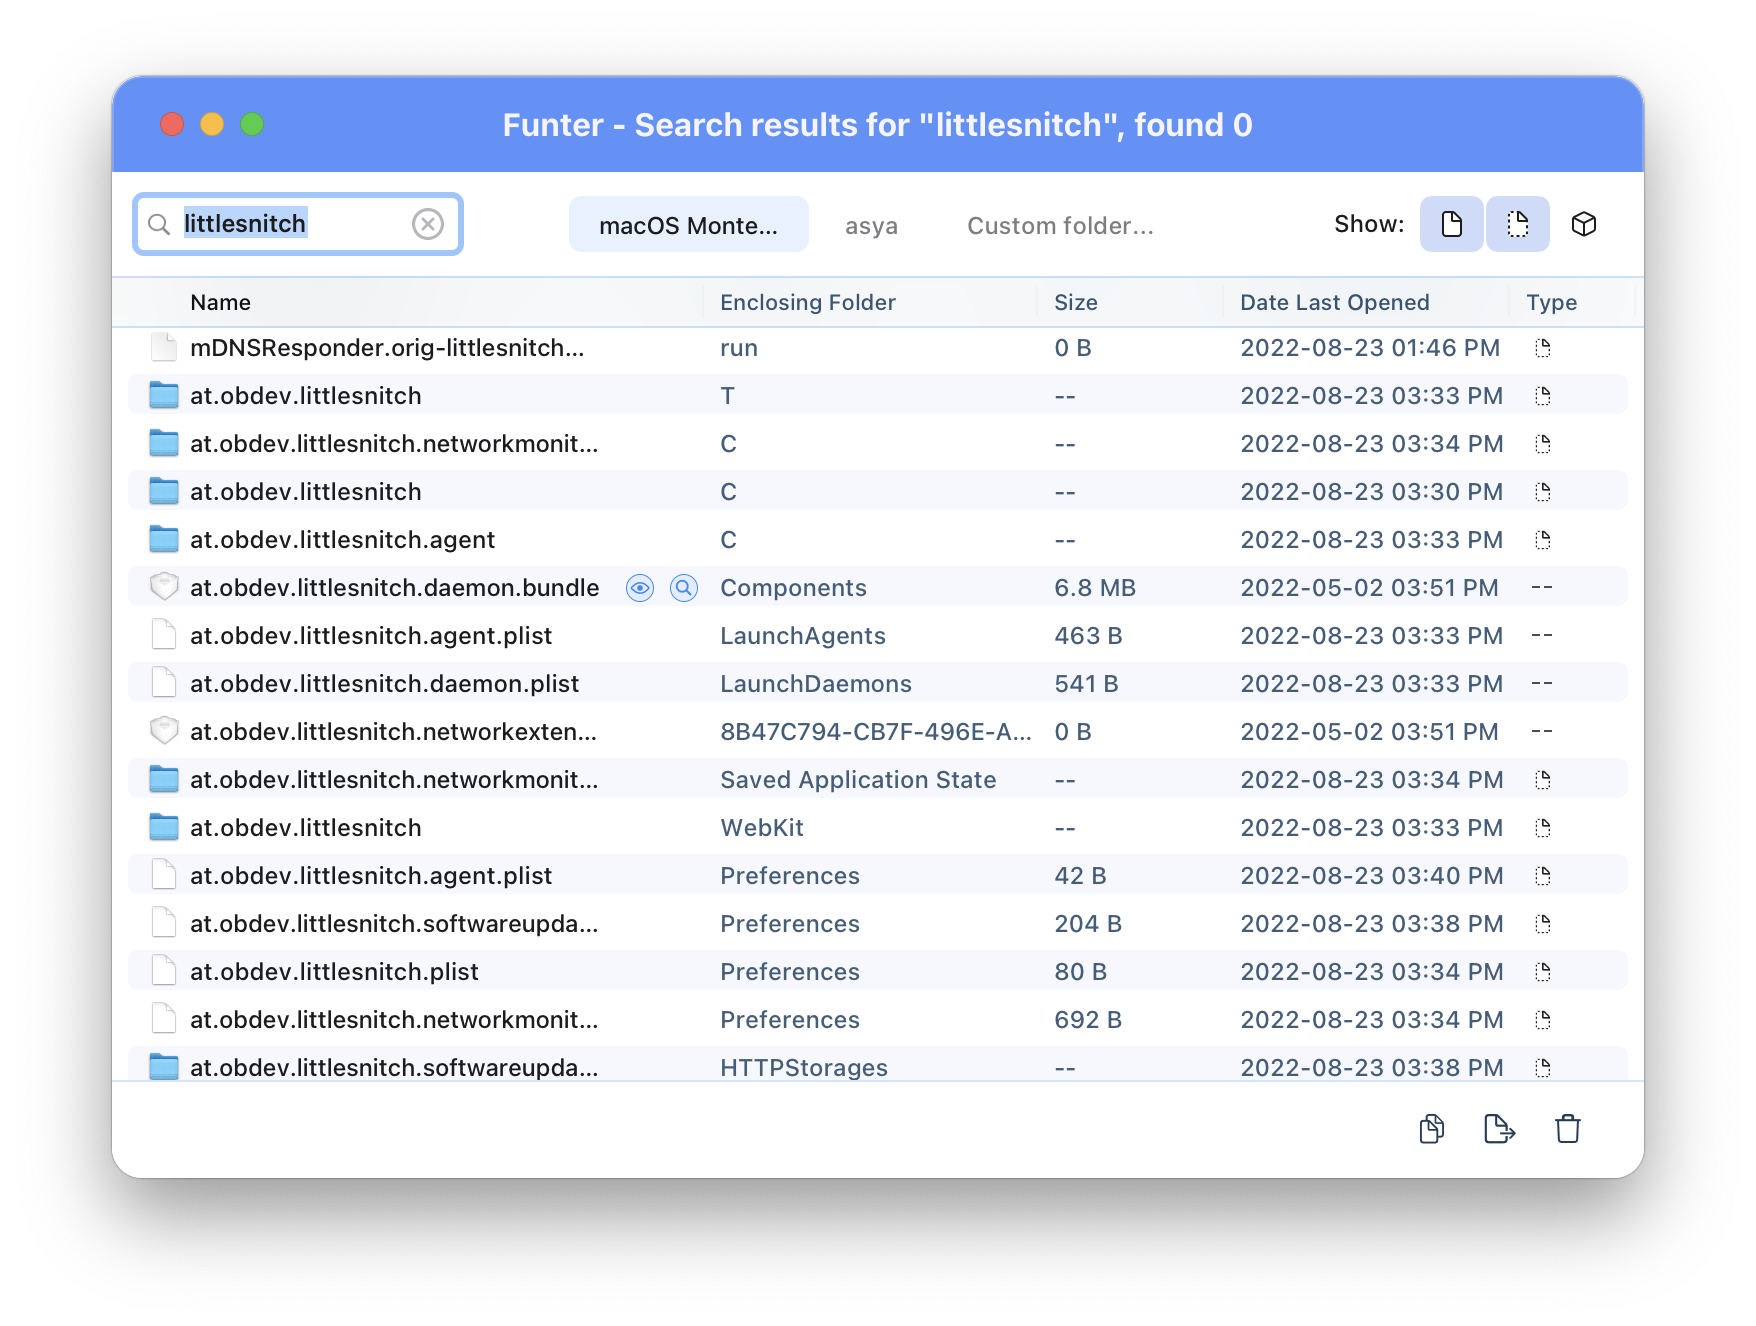Screen dimensions: 1756x1326
Task: Click HTTPStorages enclosing folder cell
Action: pyautogui.click(x=804, y=1068)
